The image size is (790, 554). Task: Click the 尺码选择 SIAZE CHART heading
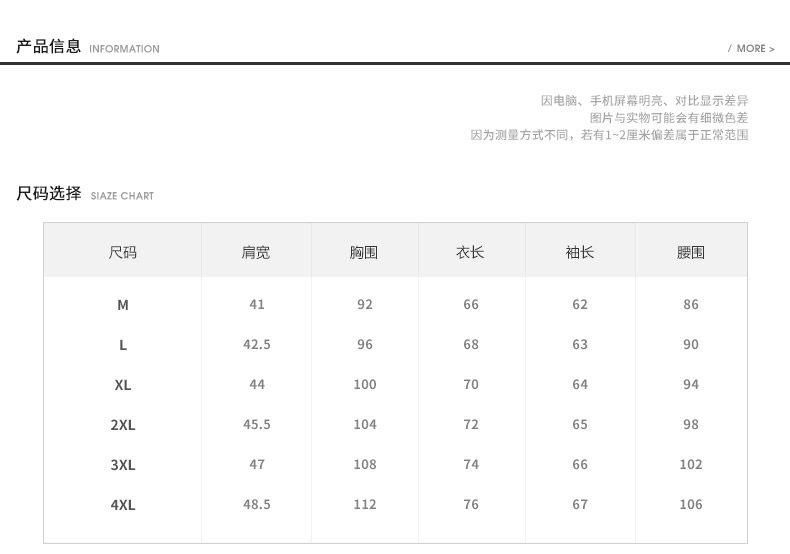coord(85,193)
